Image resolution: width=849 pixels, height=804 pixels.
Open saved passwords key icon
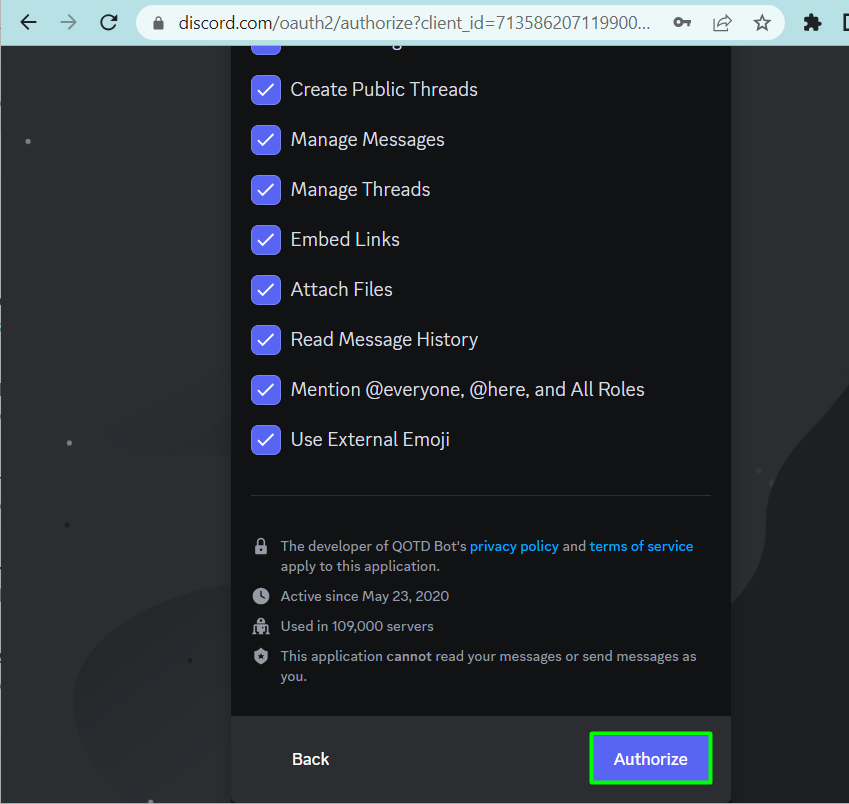click(x=682, y=23)
